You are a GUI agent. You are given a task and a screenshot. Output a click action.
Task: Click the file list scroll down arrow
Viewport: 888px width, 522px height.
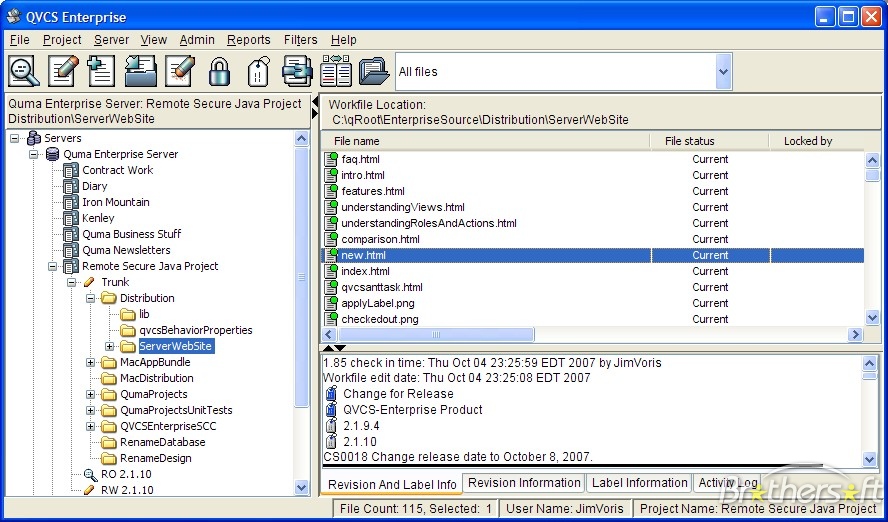point(872,318)
